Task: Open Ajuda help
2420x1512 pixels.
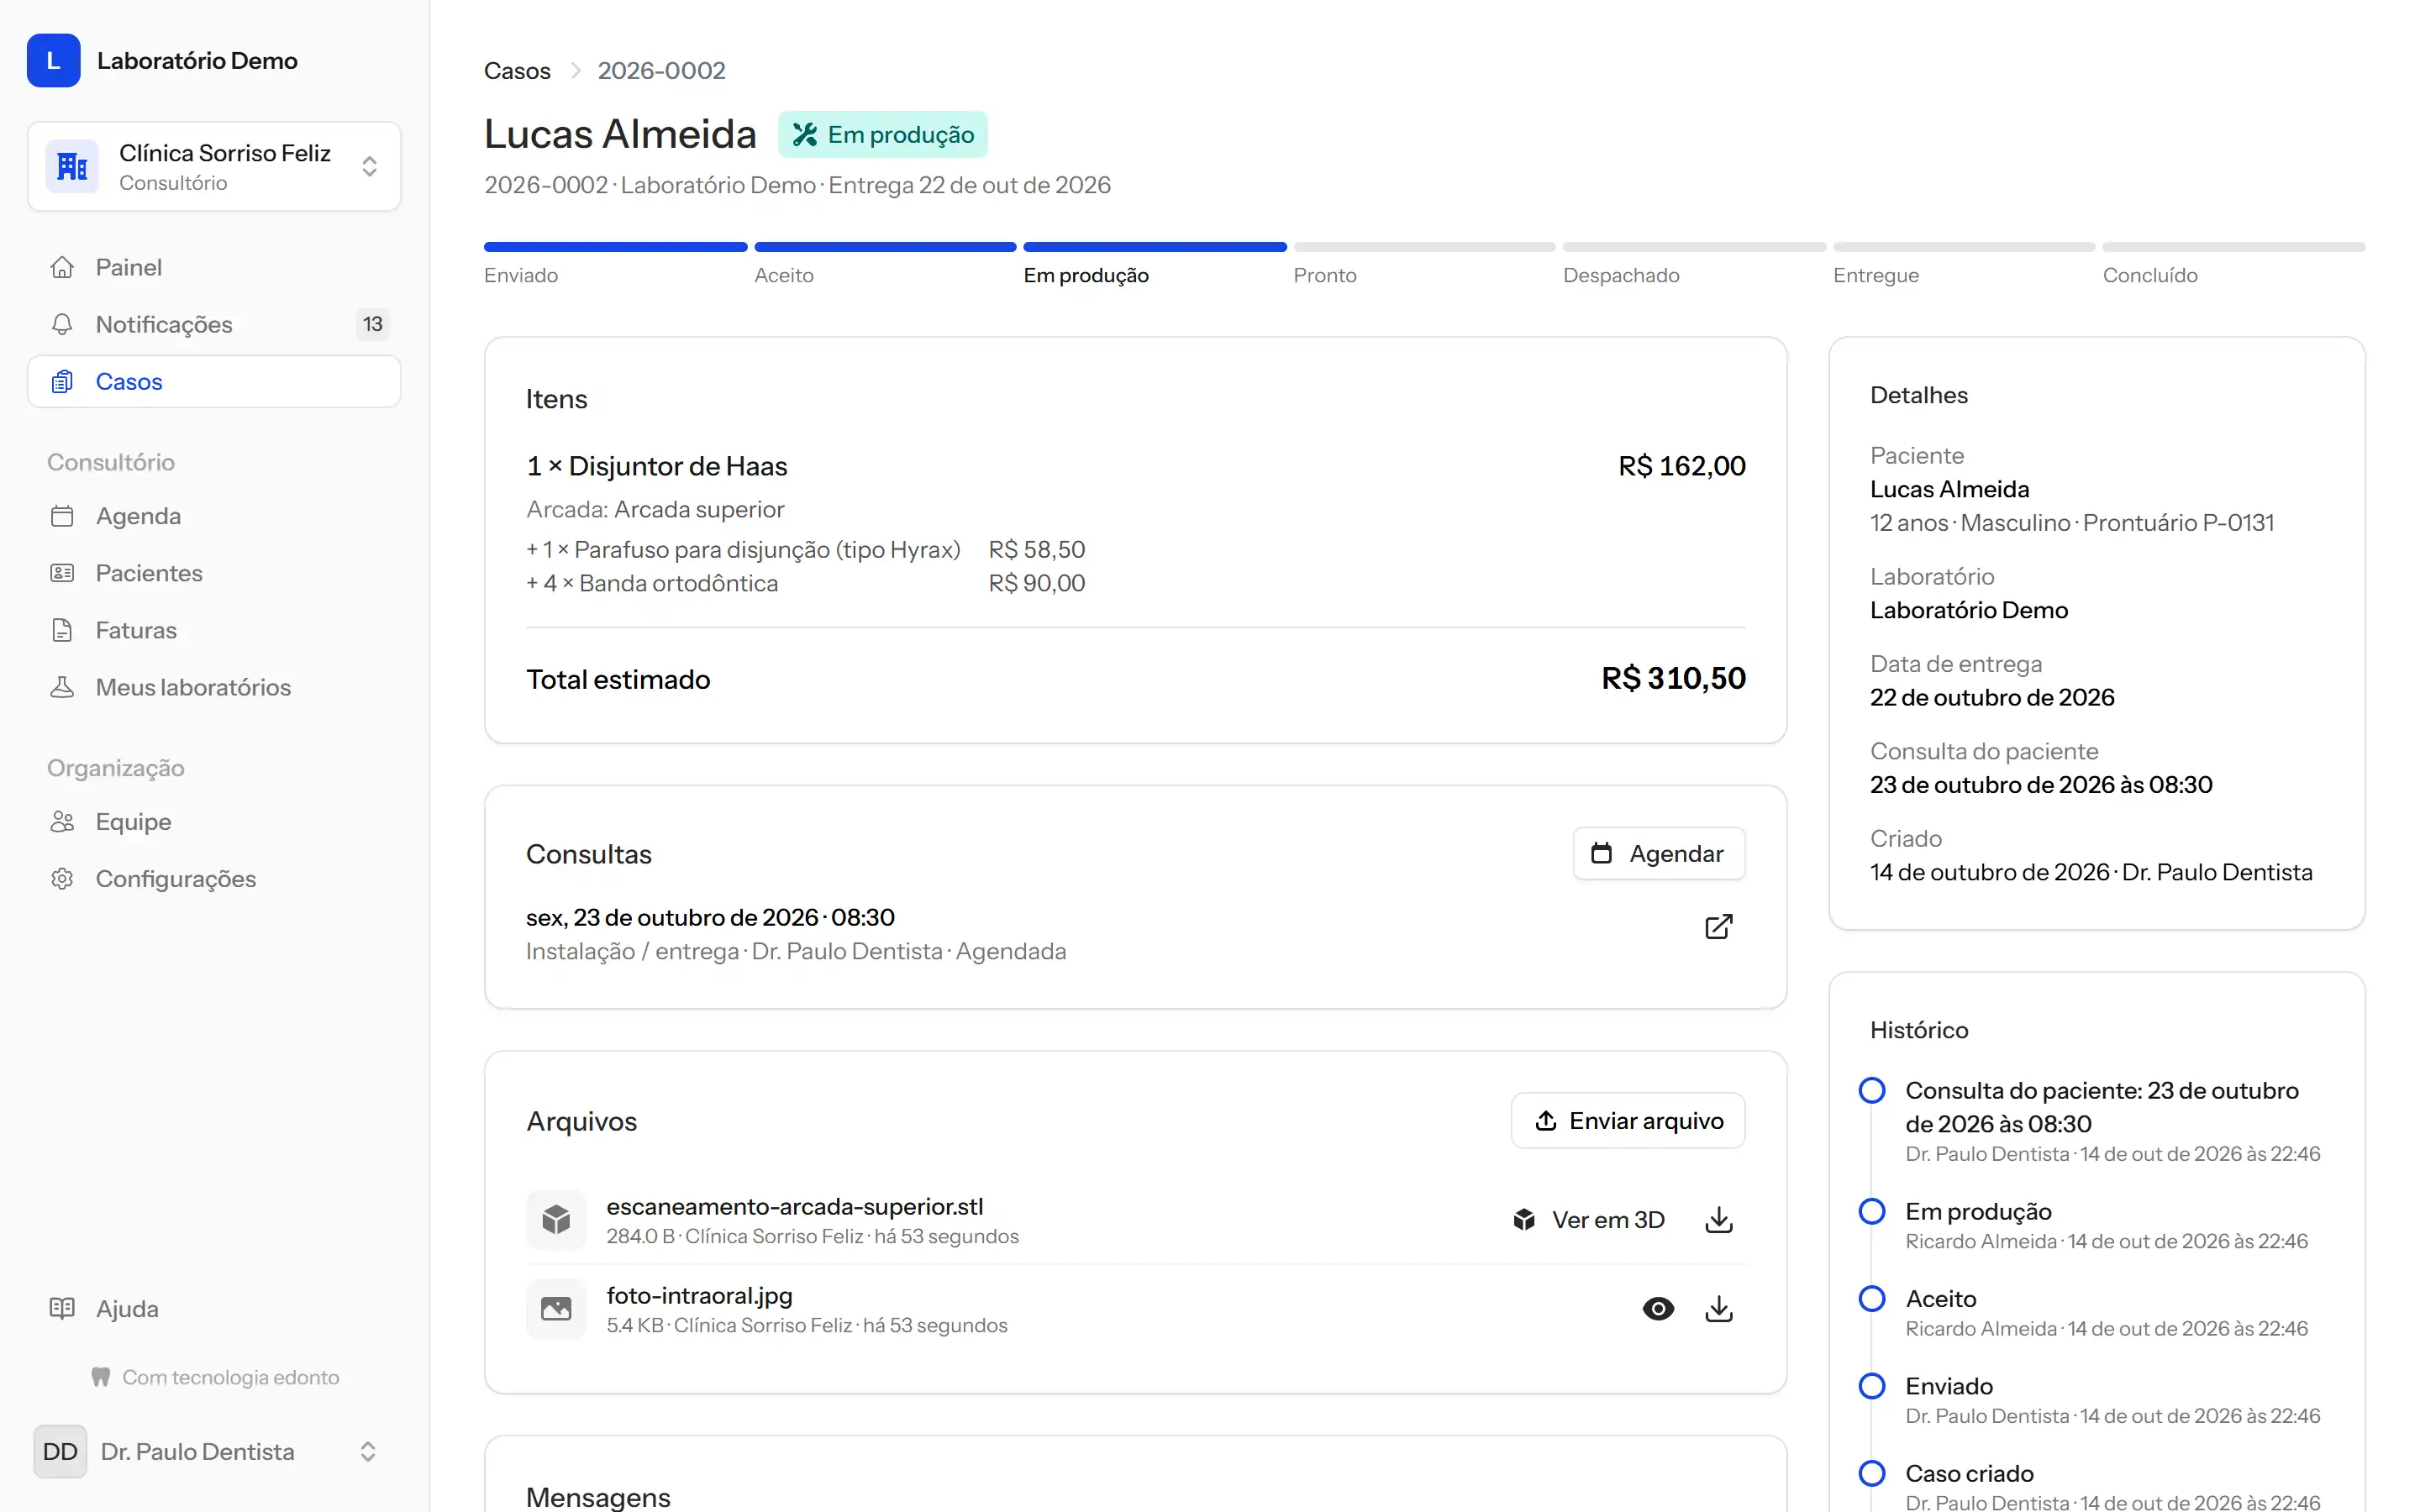Action: [x=214, y=1308]
